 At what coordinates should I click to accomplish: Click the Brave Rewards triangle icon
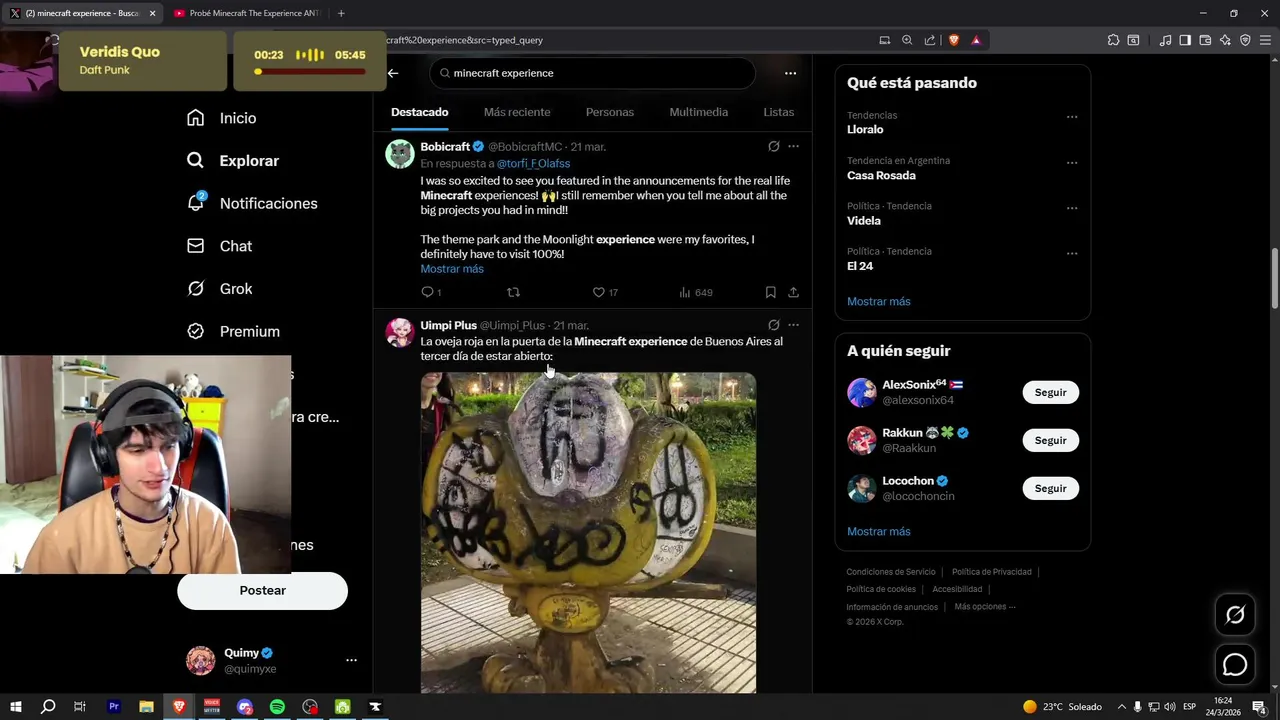(x=976, y=40)
